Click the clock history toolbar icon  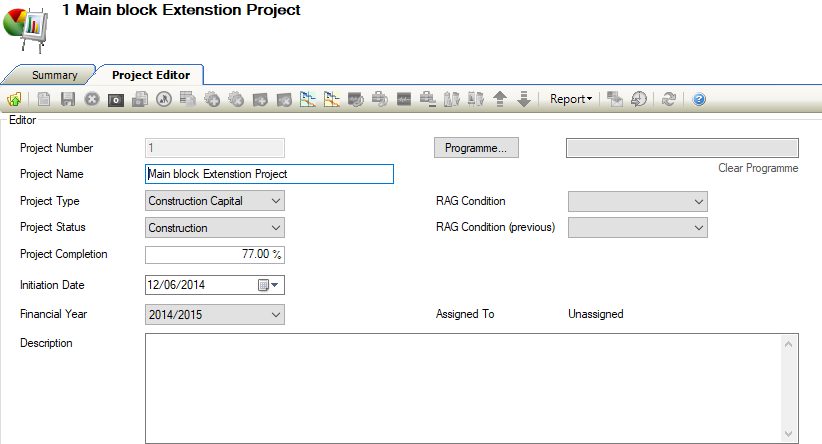tap(639, 99)
